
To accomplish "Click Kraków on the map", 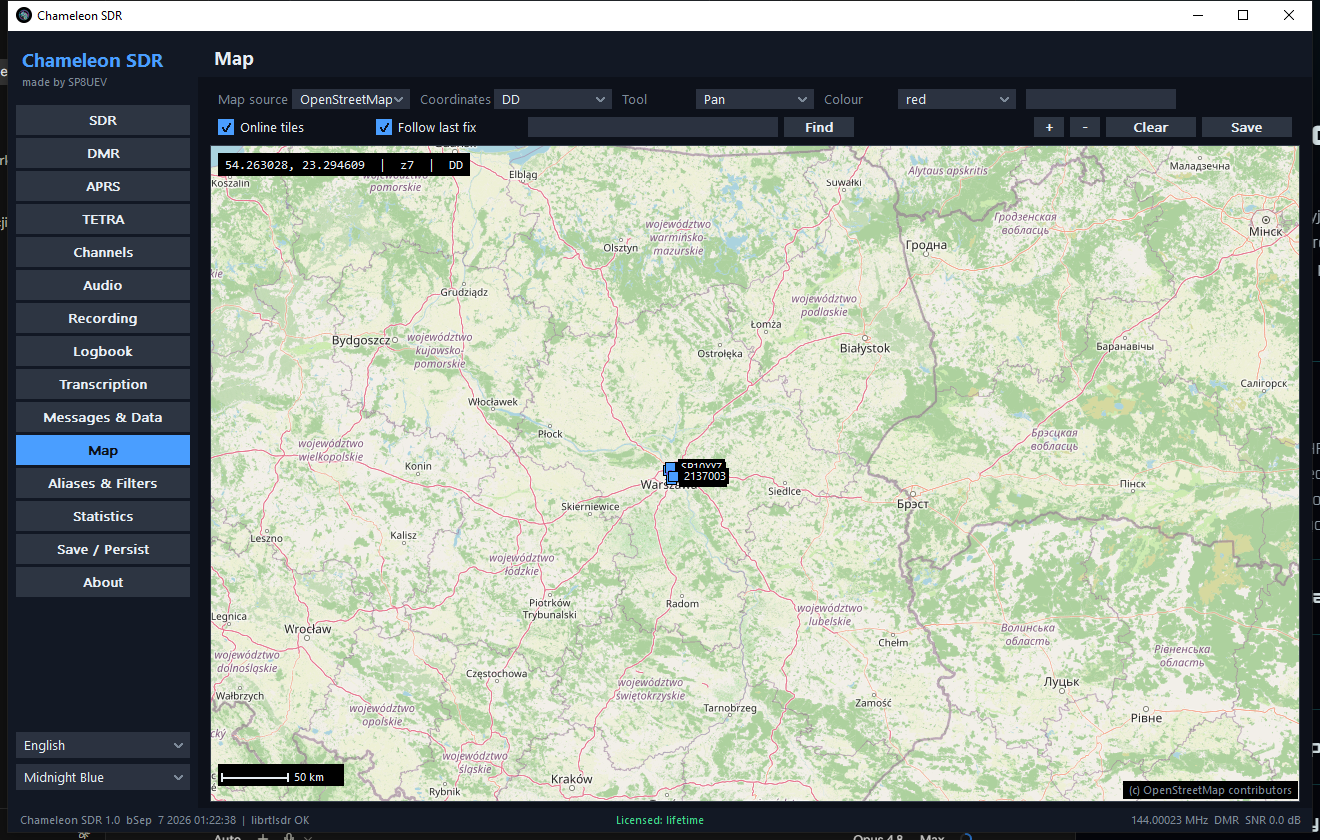I will (571, 779).
